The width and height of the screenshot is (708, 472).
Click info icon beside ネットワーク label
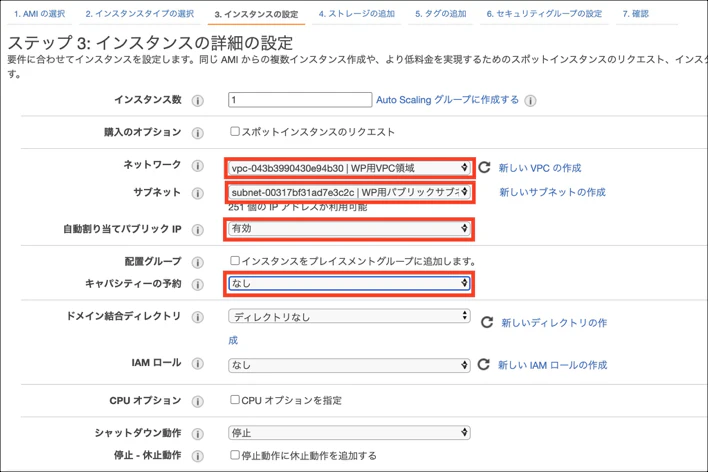(197, 166)
